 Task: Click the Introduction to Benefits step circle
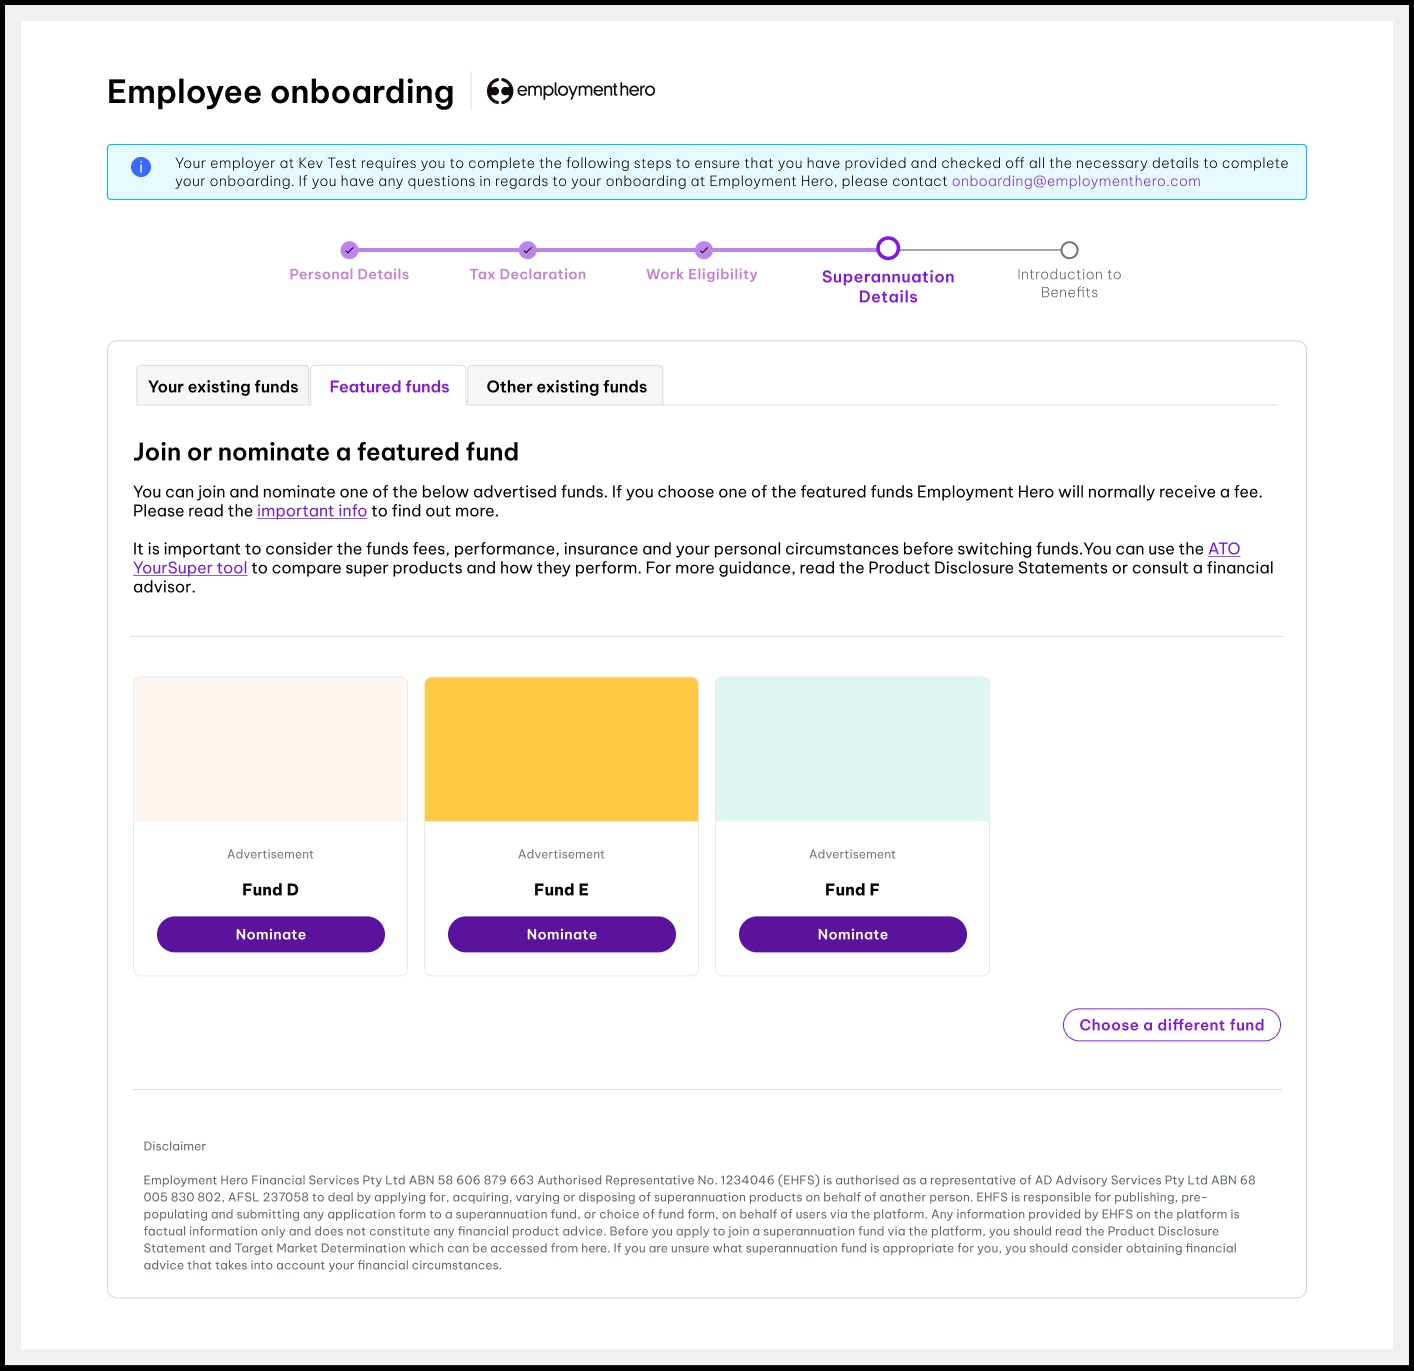1069,250
